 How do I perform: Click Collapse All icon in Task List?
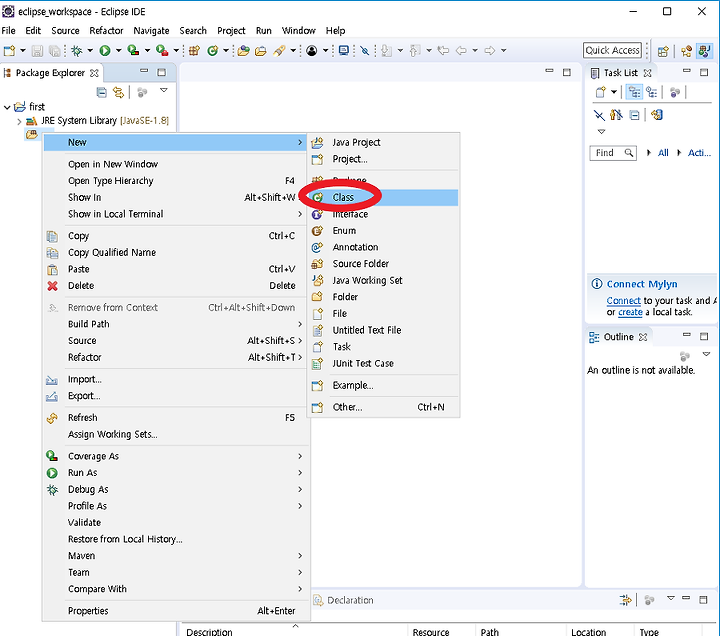(x=634, y=115)
